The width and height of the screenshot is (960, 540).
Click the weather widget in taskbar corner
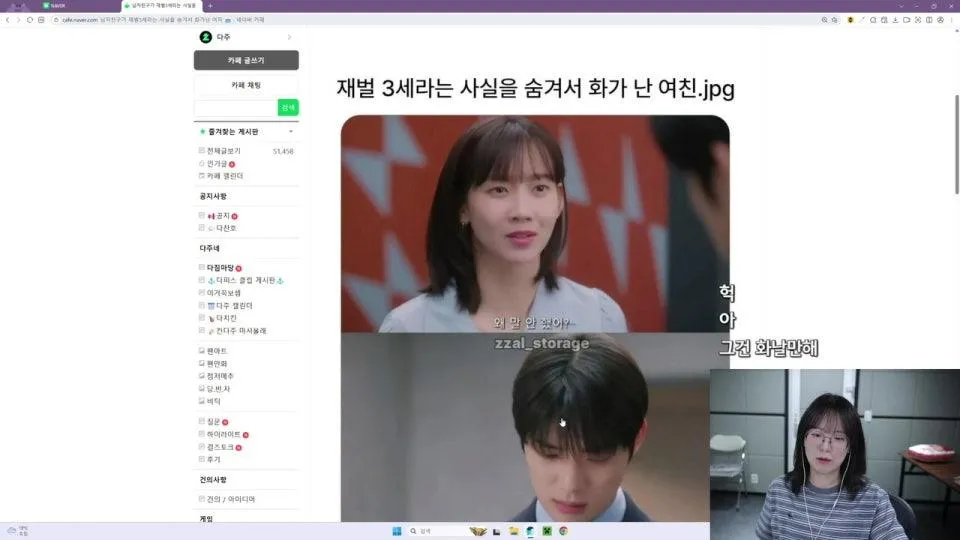(17, 530)
